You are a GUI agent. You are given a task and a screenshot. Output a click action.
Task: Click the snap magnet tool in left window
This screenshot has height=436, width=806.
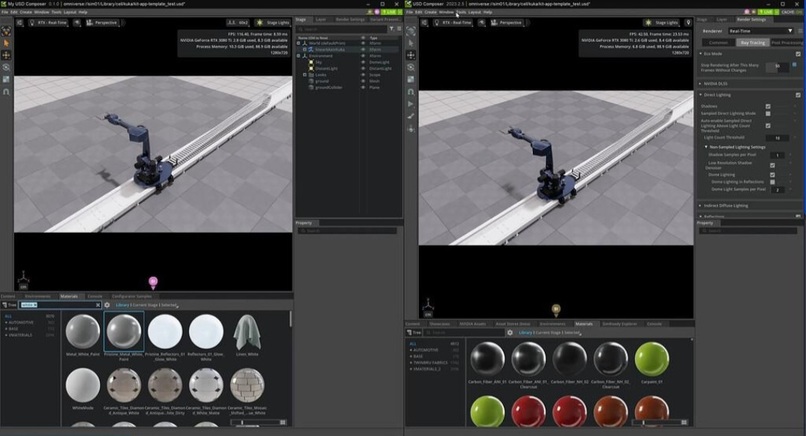[x=6, y=92]
